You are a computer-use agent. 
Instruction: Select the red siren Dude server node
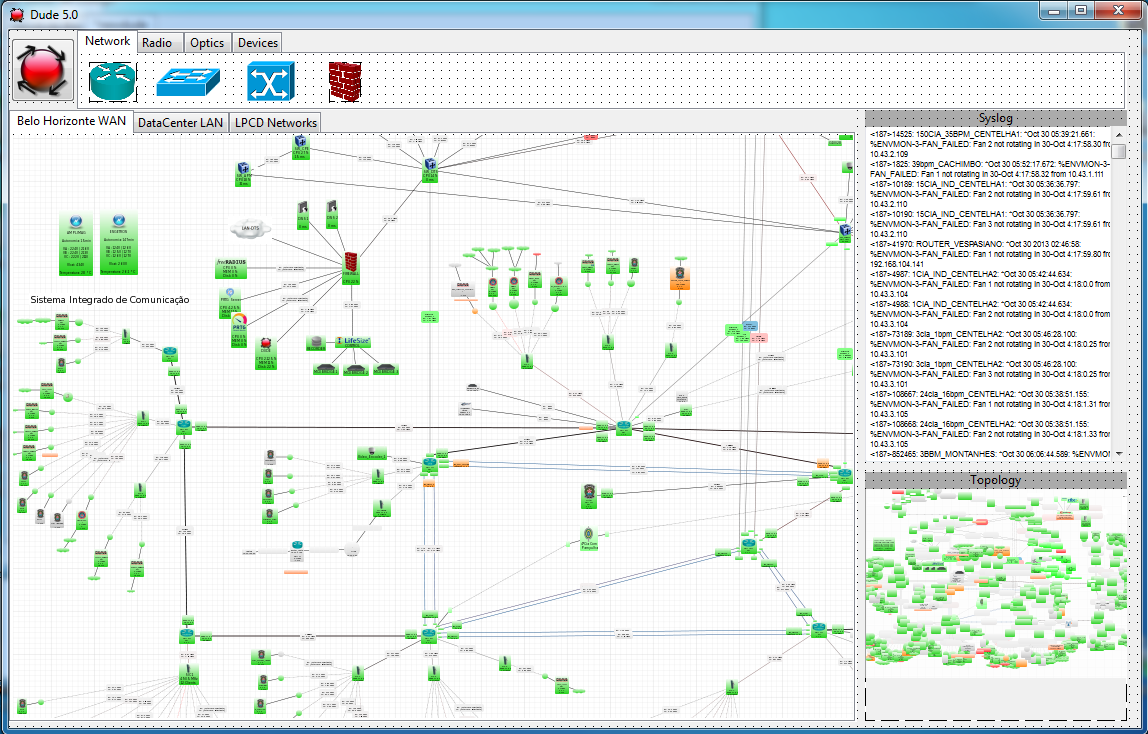click(266, 351)
